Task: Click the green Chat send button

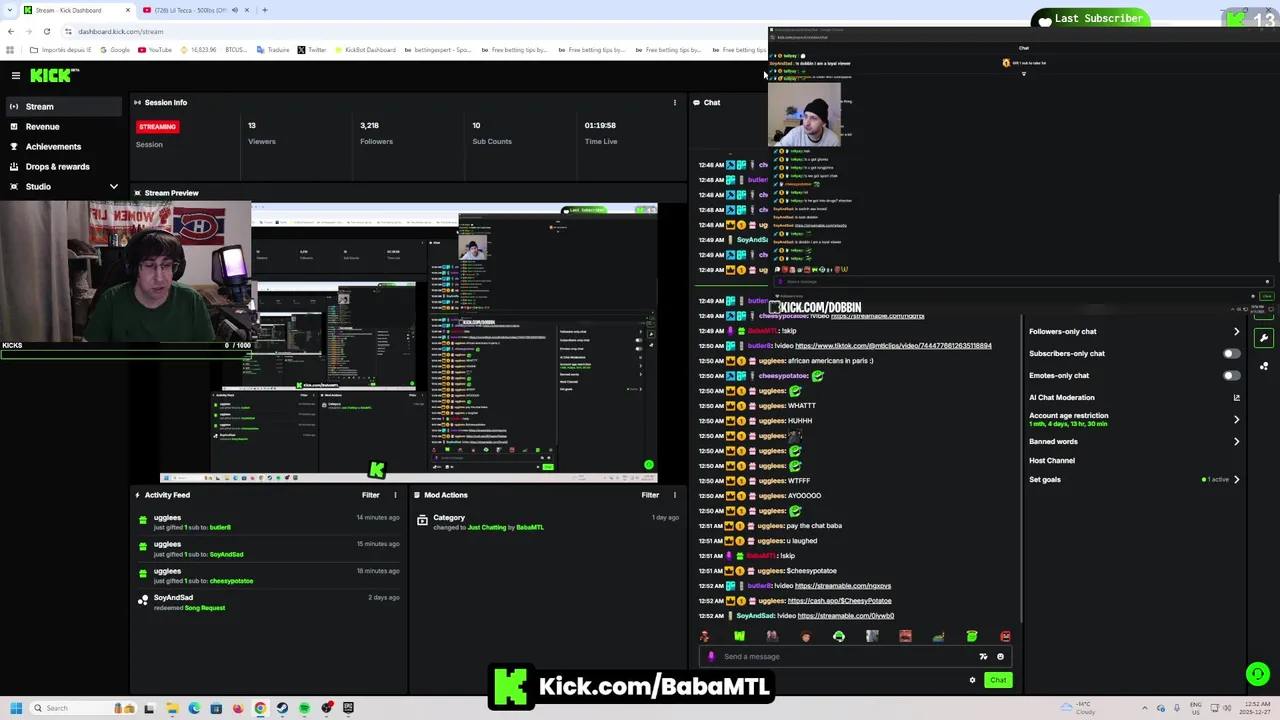Action: pos(998,680)
